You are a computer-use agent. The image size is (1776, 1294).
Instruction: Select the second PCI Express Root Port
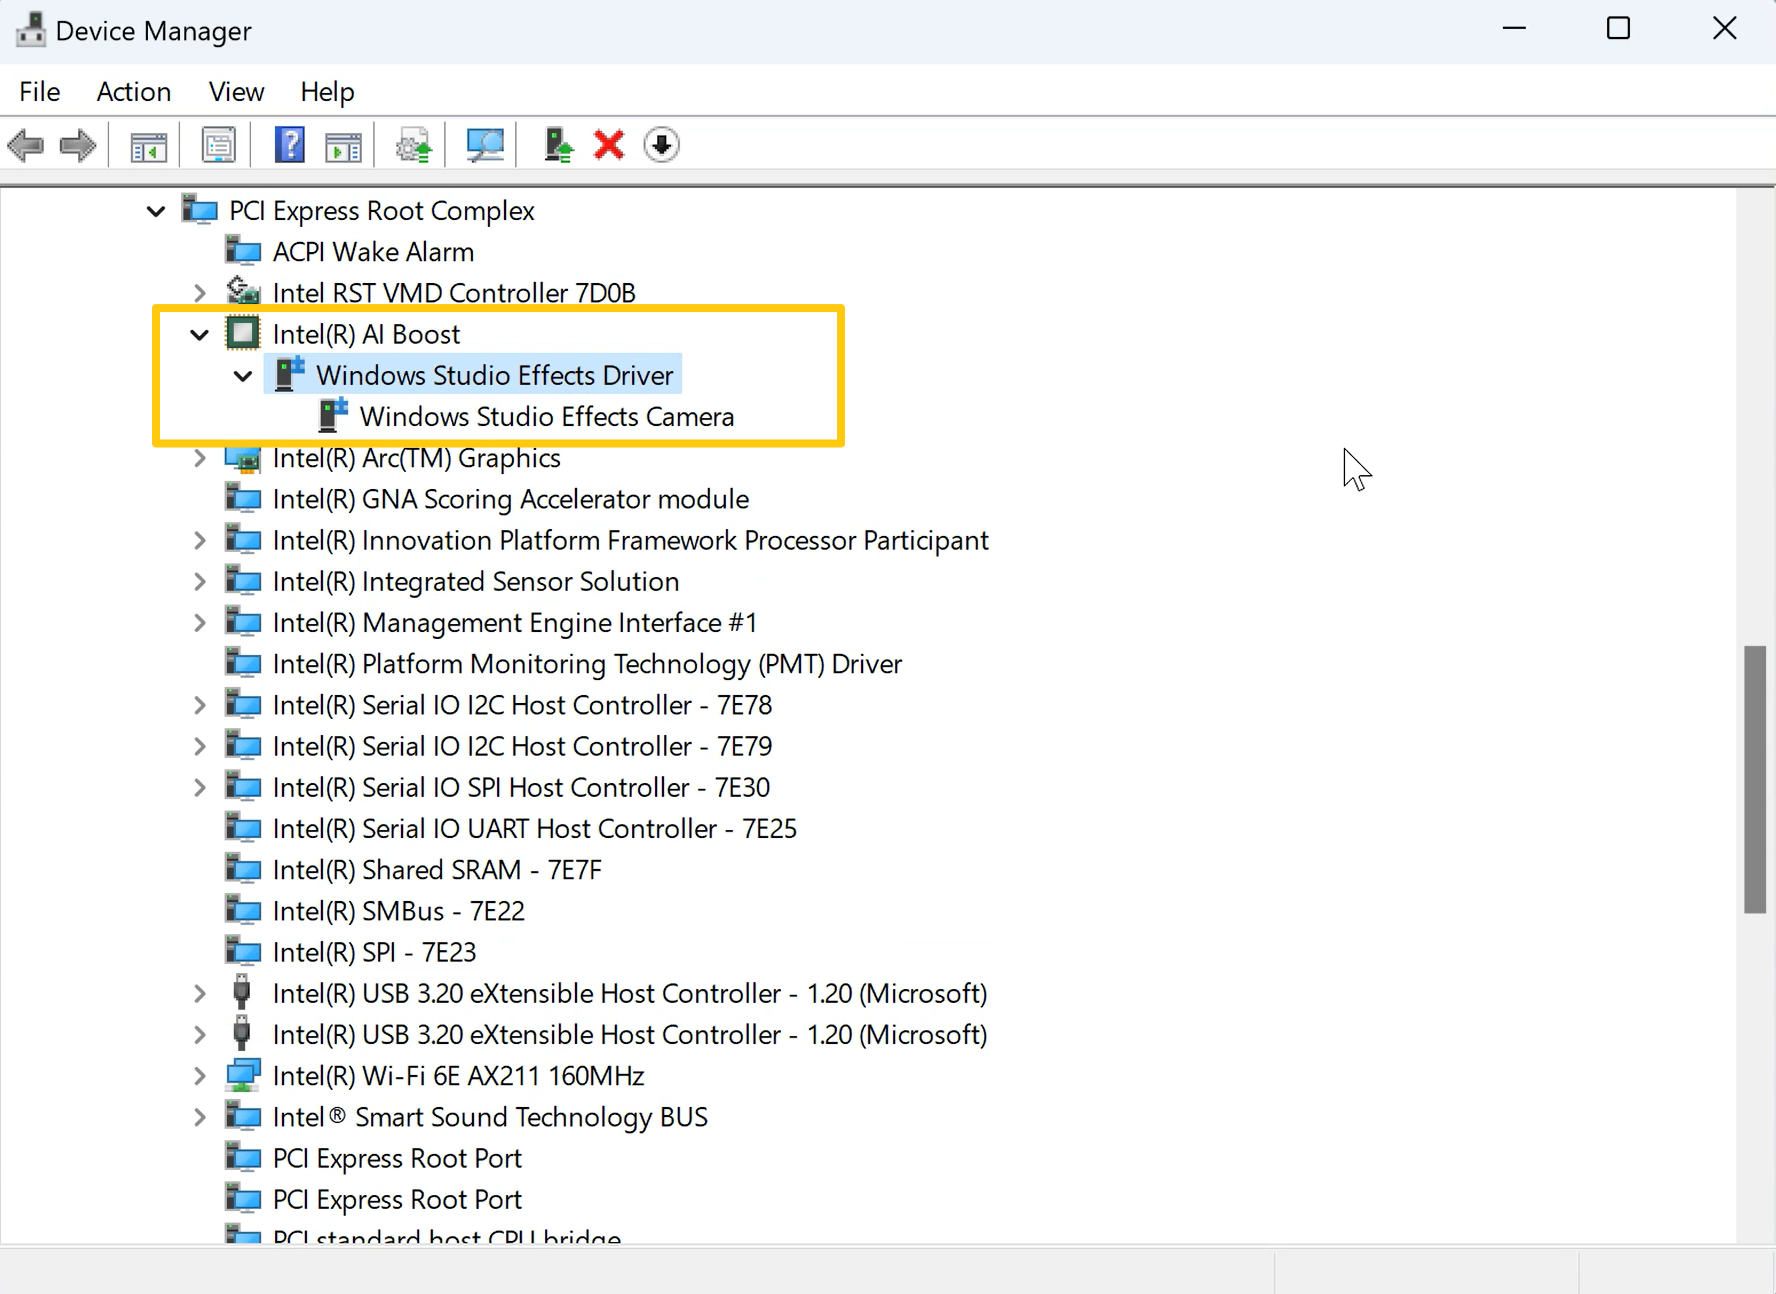[397, 1199]
